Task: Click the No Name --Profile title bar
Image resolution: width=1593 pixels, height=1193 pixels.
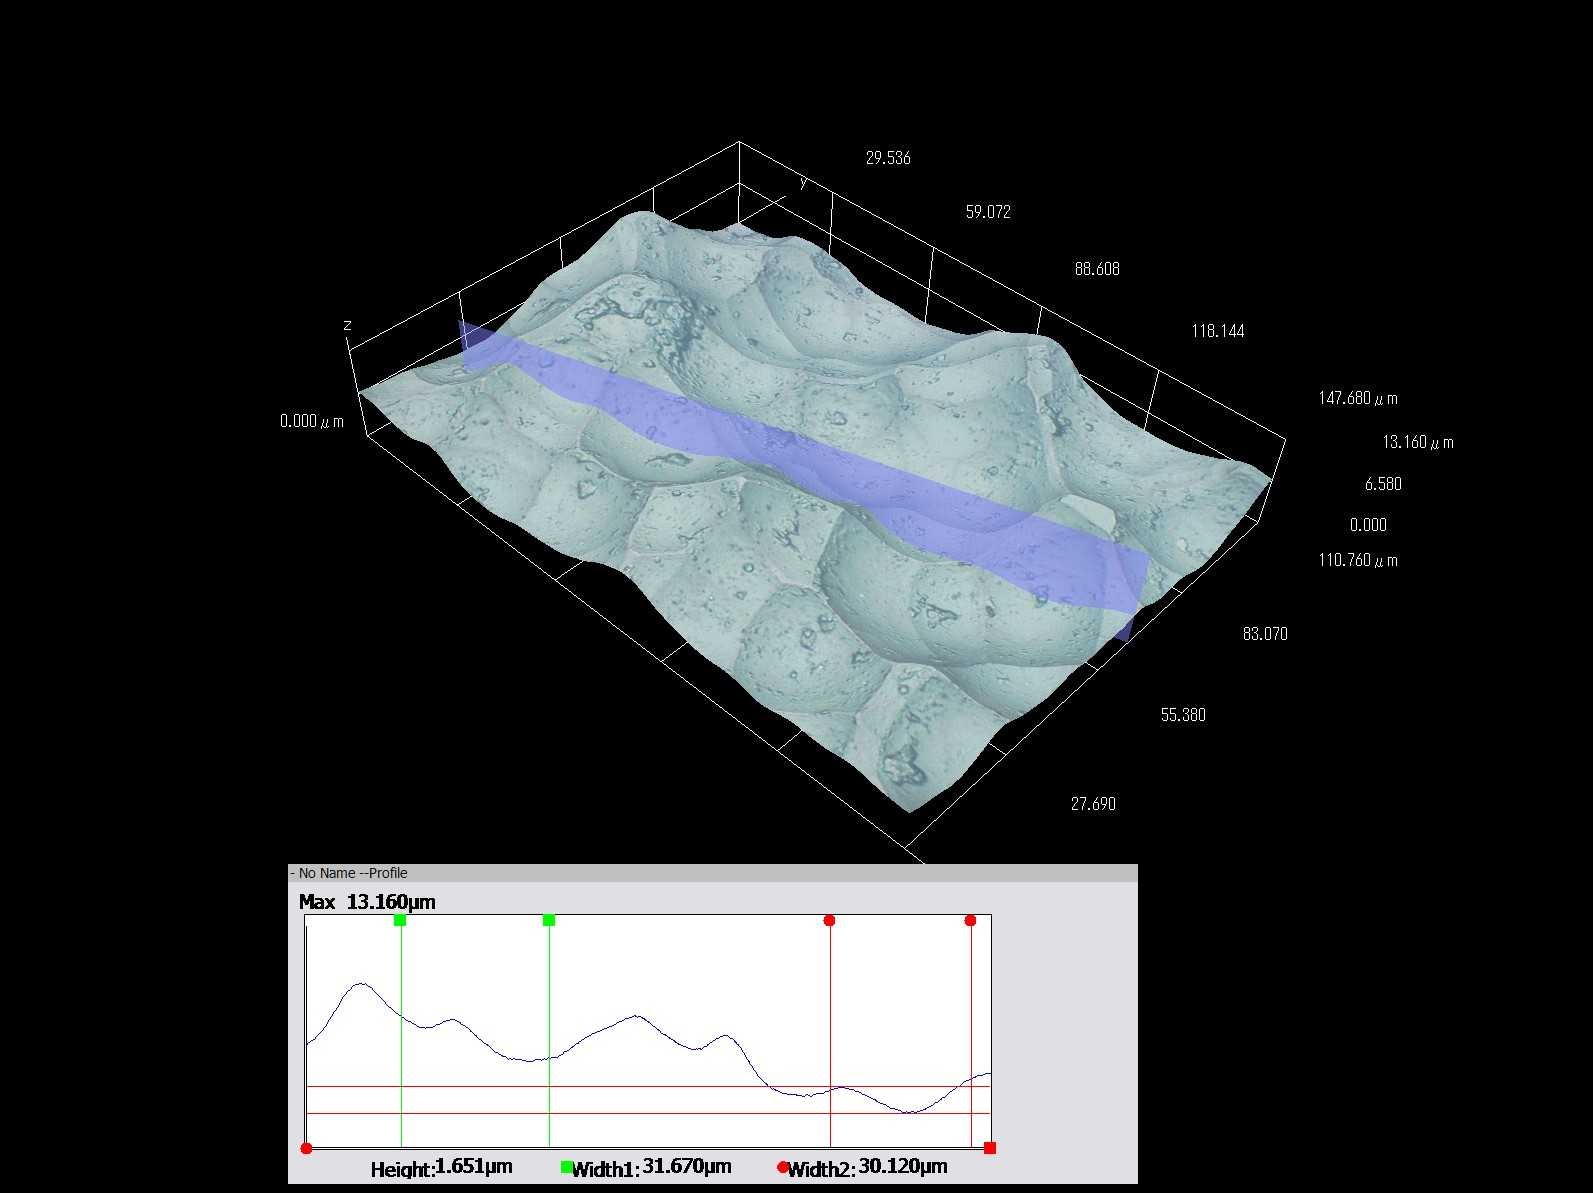Action: click(713, 873)
